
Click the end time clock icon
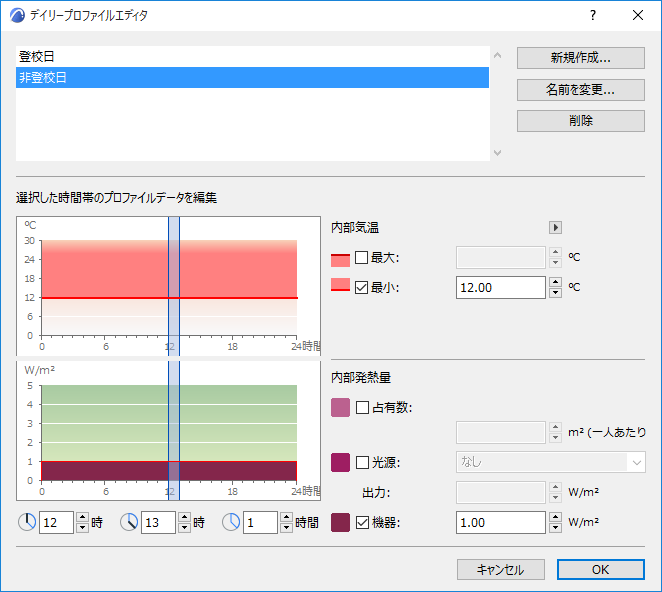click(x=129, y=522)
